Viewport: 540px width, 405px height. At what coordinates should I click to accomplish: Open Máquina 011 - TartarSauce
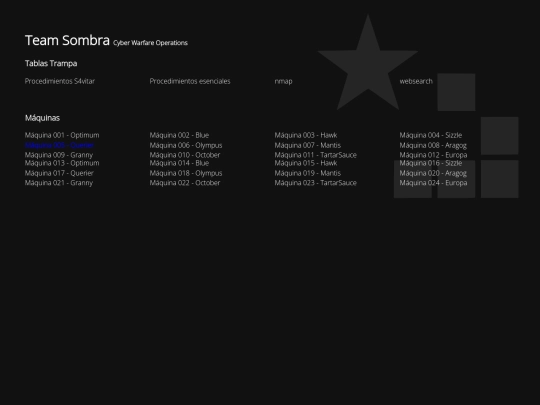tap(315, 155)
